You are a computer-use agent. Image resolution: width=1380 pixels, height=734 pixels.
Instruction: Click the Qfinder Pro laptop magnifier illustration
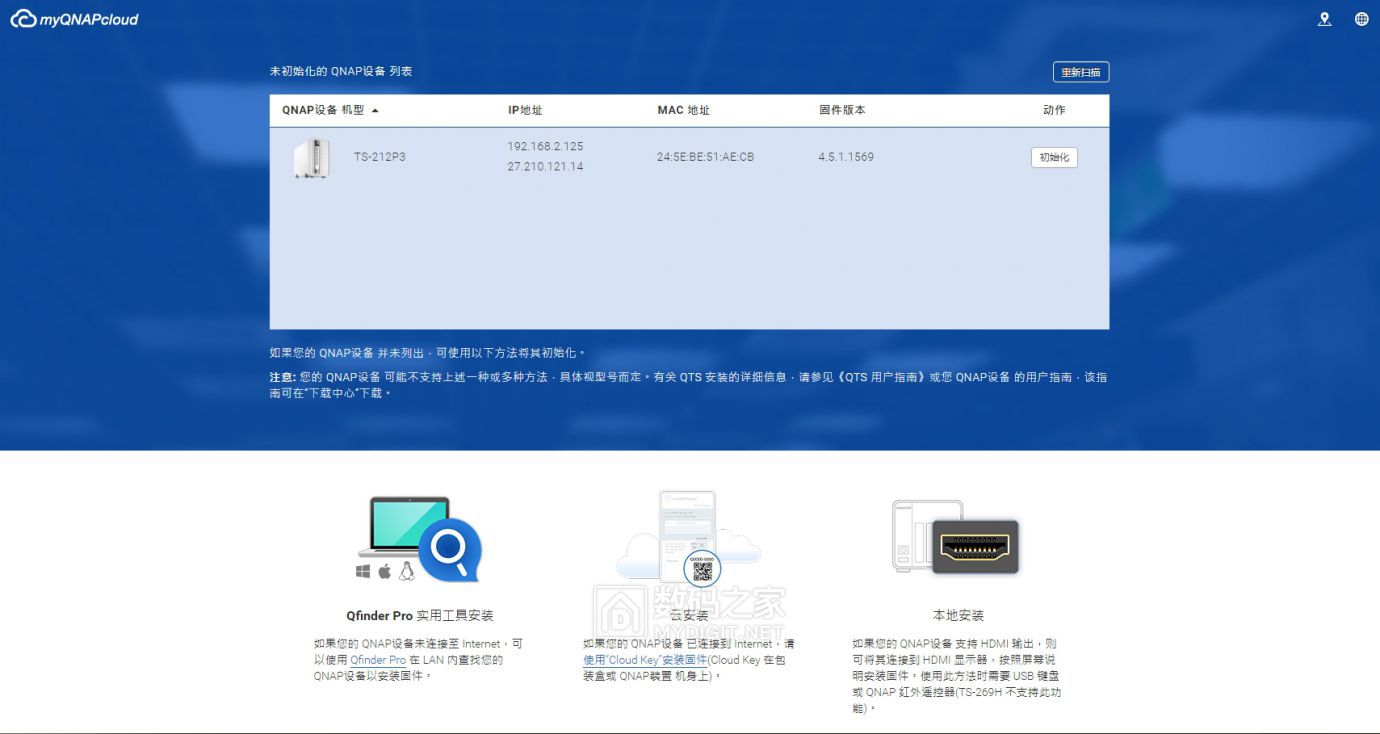click(x=420, y=538)
